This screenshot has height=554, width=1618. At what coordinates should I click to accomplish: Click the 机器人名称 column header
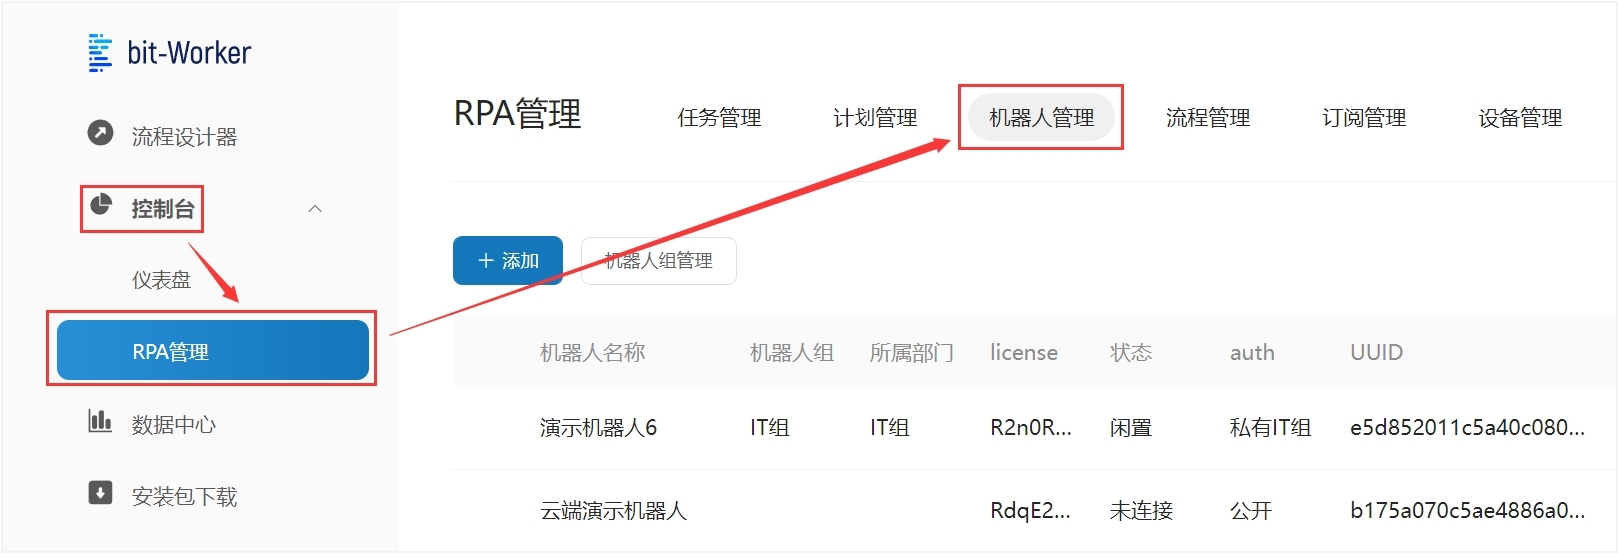point(592,353)
